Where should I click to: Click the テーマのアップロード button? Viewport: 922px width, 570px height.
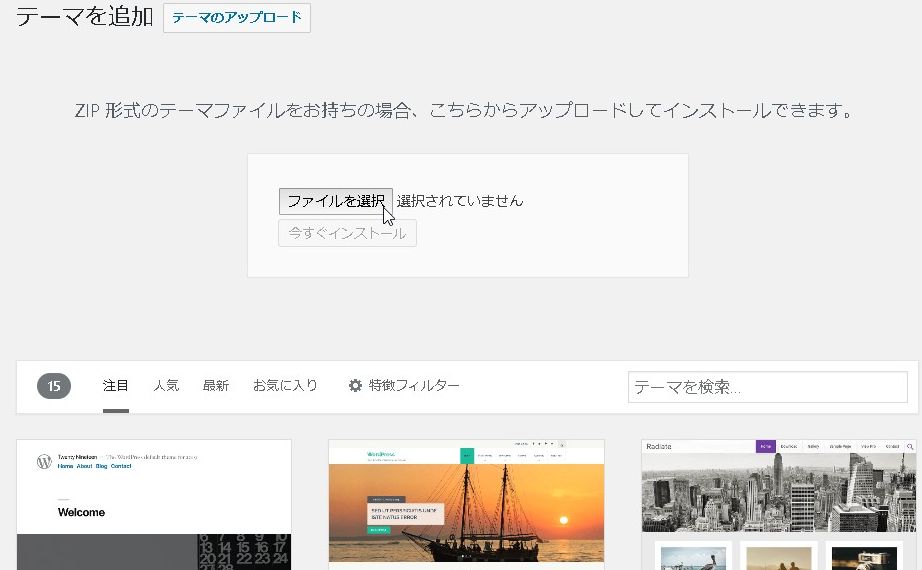(236, 18)
